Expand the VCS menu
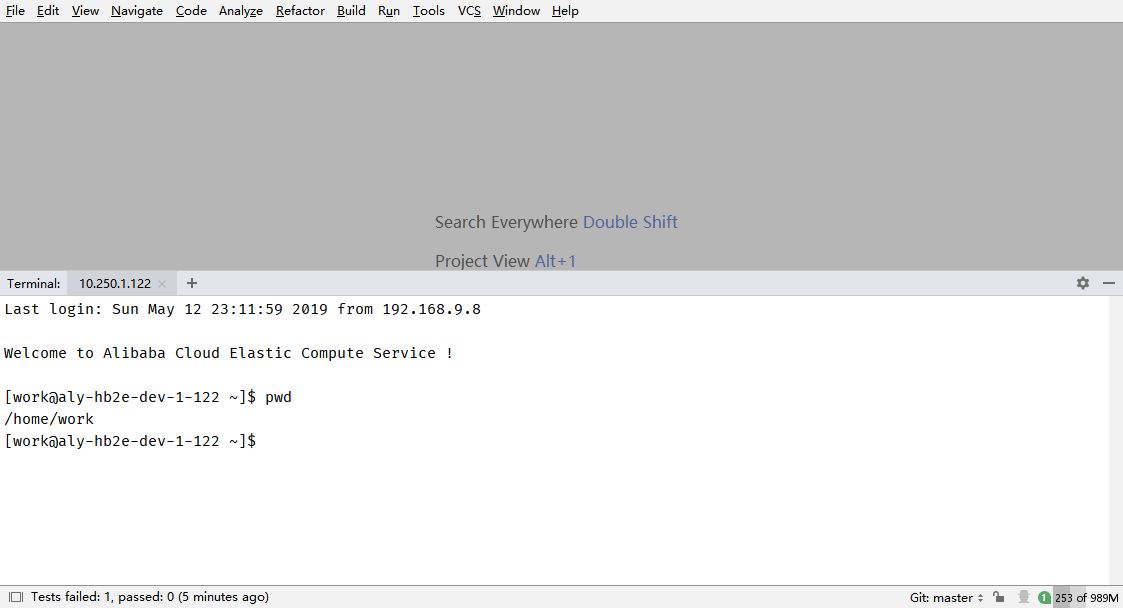Image resolution: width=1123 pixels, height=608 pixels. click(469, 11)
